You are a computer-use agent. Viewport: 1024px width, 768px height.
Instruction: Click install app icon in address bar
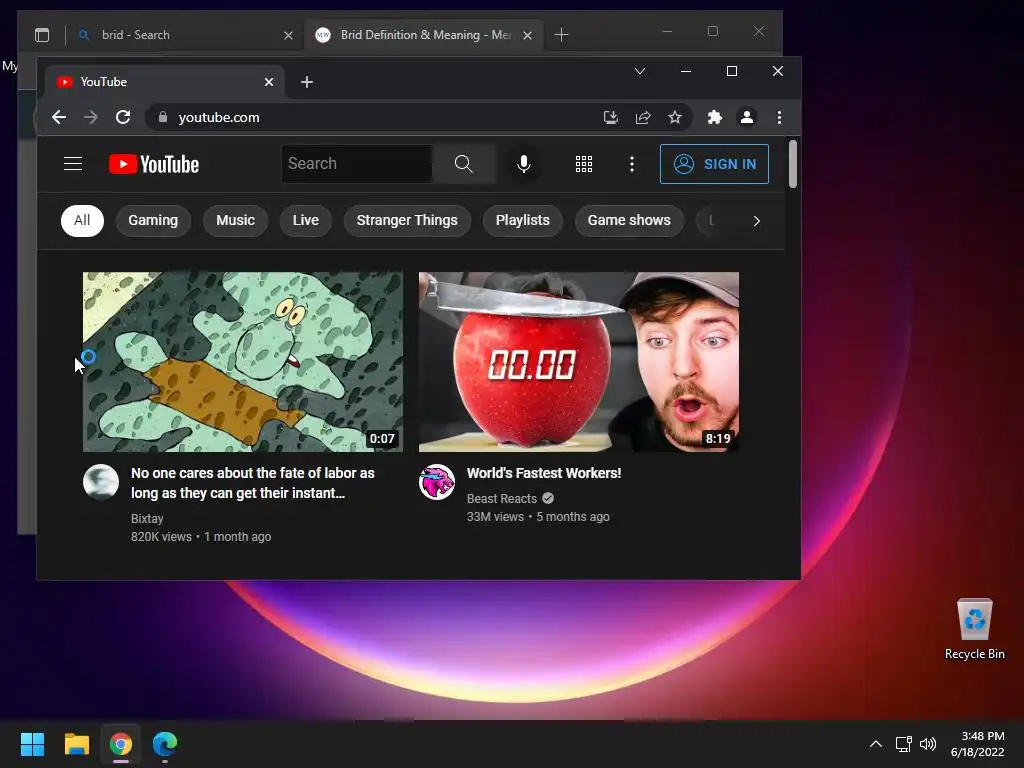coord(611,118)
